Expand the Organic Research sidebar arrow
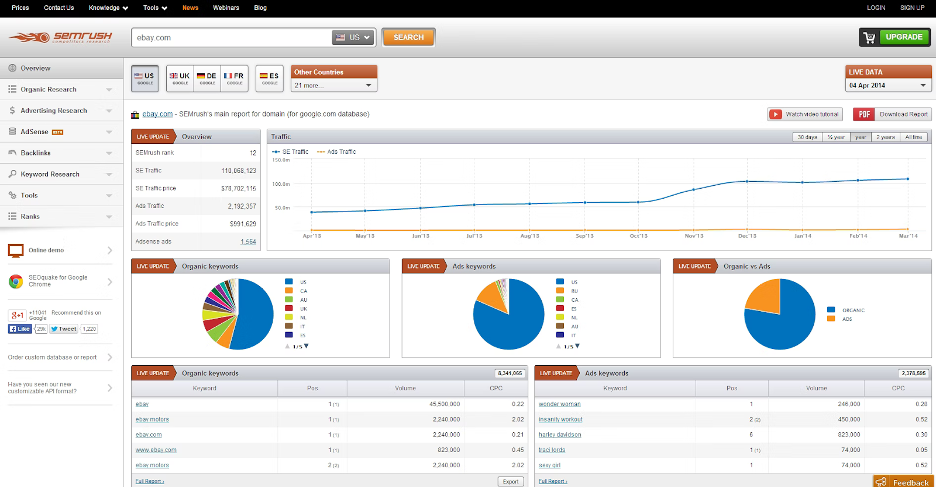This screenshot has width=936, height=488. click(109, 89)
